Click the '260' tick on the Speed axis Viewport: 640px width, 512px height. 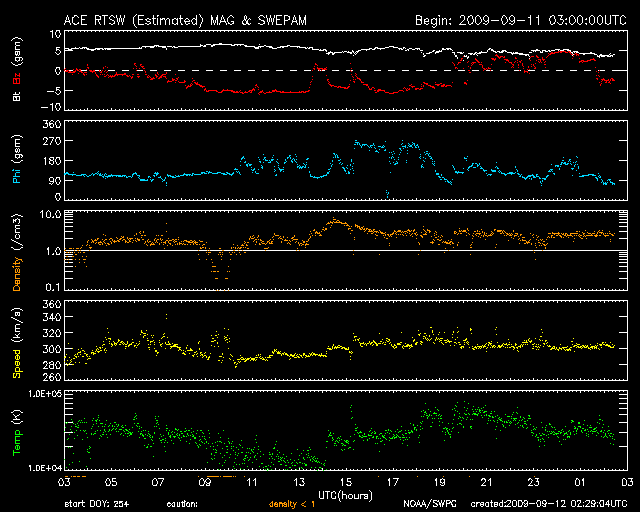52,377
